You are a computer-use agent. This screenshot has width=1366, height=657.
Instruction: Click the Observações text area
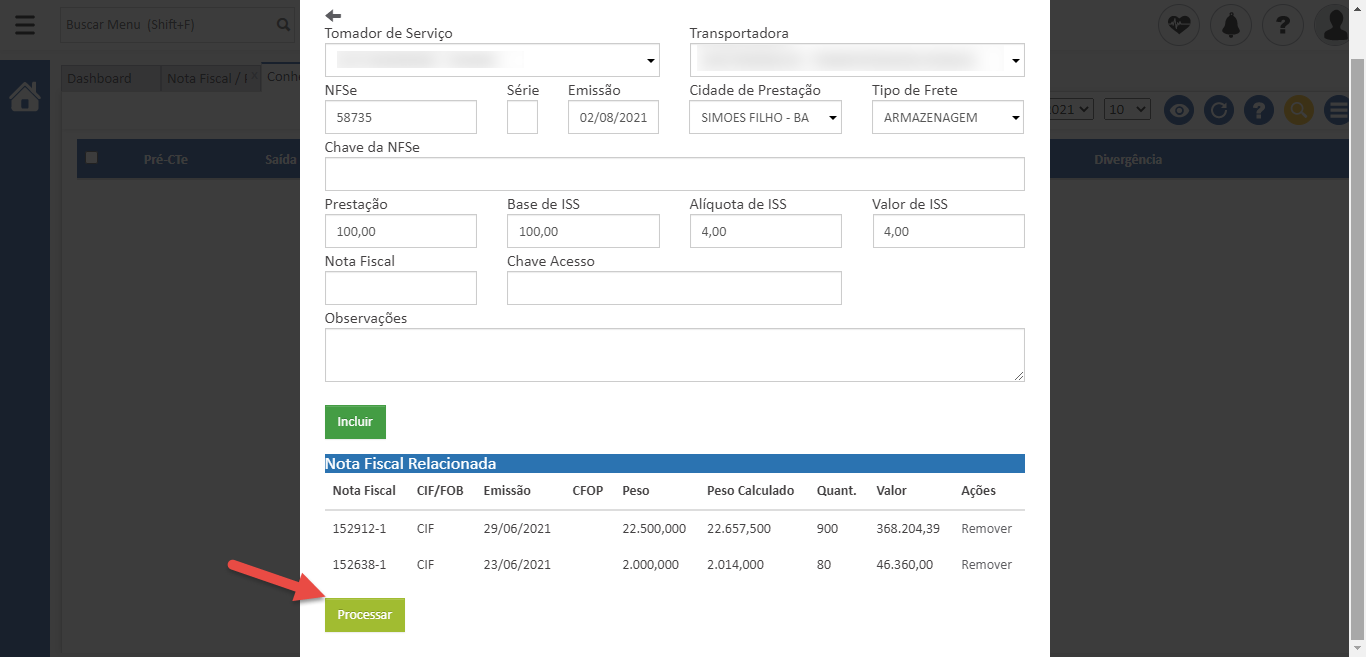[674, 355]
